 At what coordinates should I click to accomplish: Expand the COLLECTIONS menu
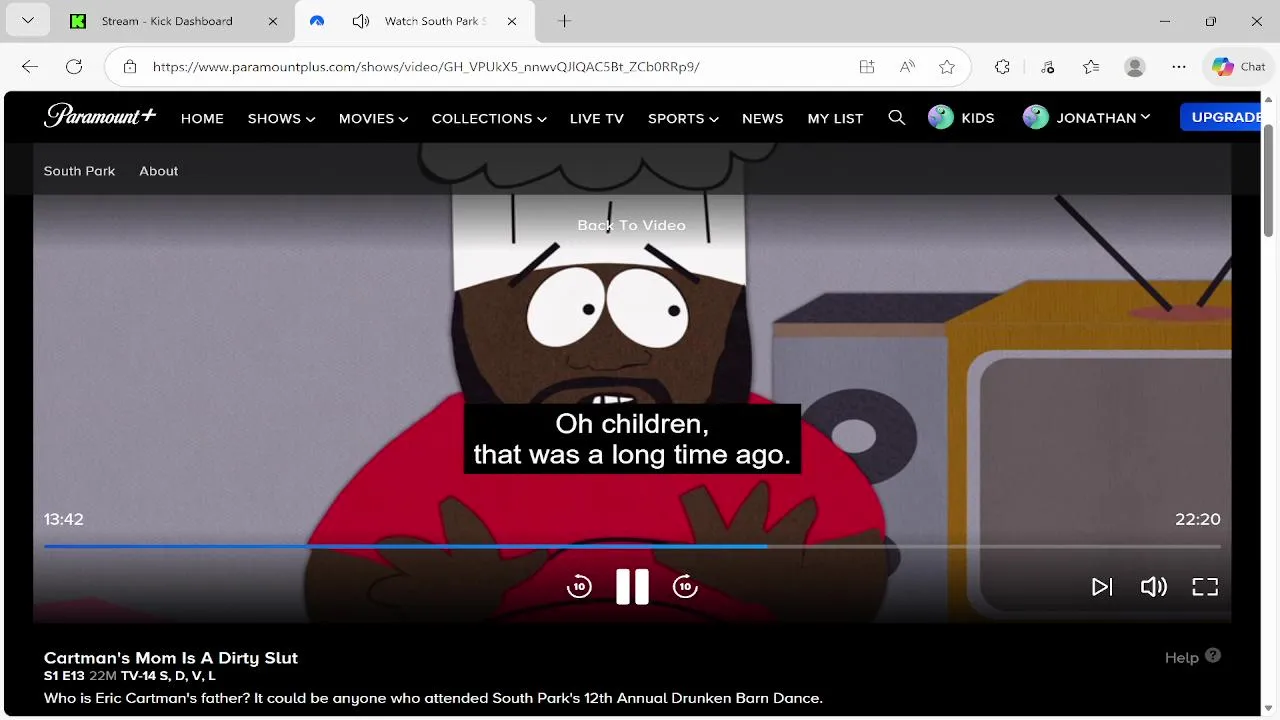(489, 118)
